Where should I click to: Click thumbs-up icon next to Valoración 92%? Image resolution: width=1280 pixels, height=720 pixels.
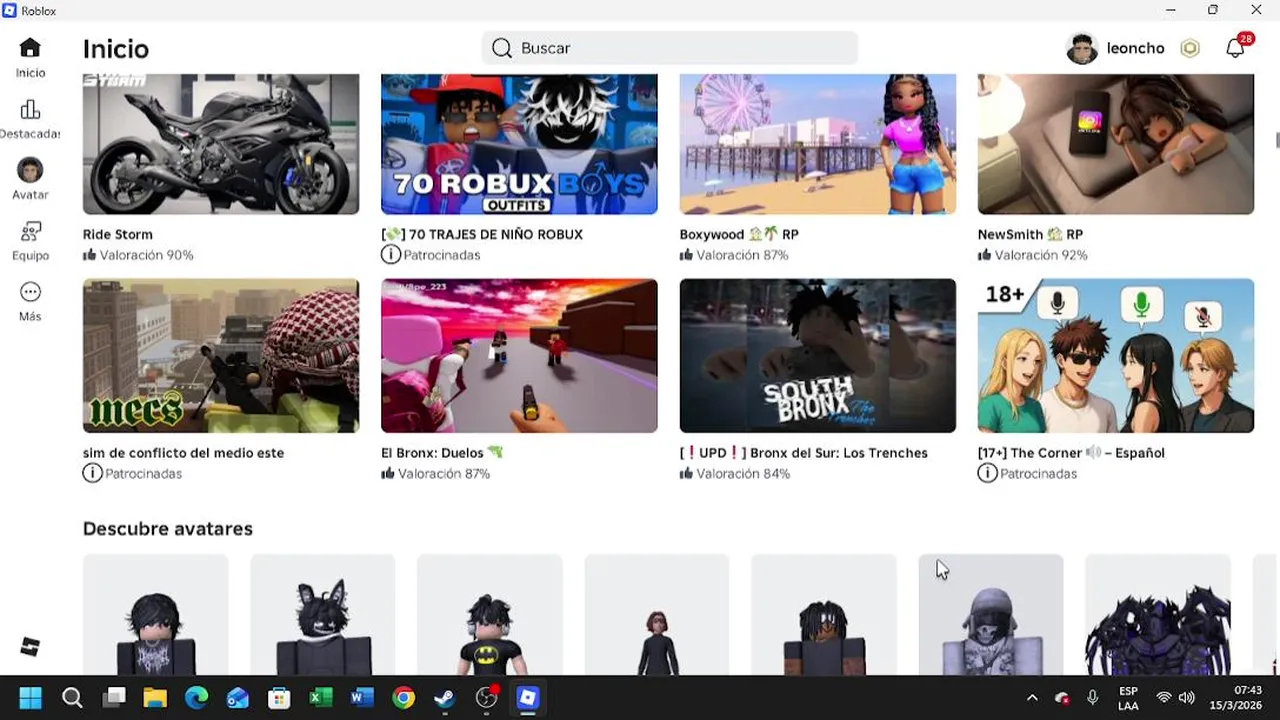coord(985,255)
